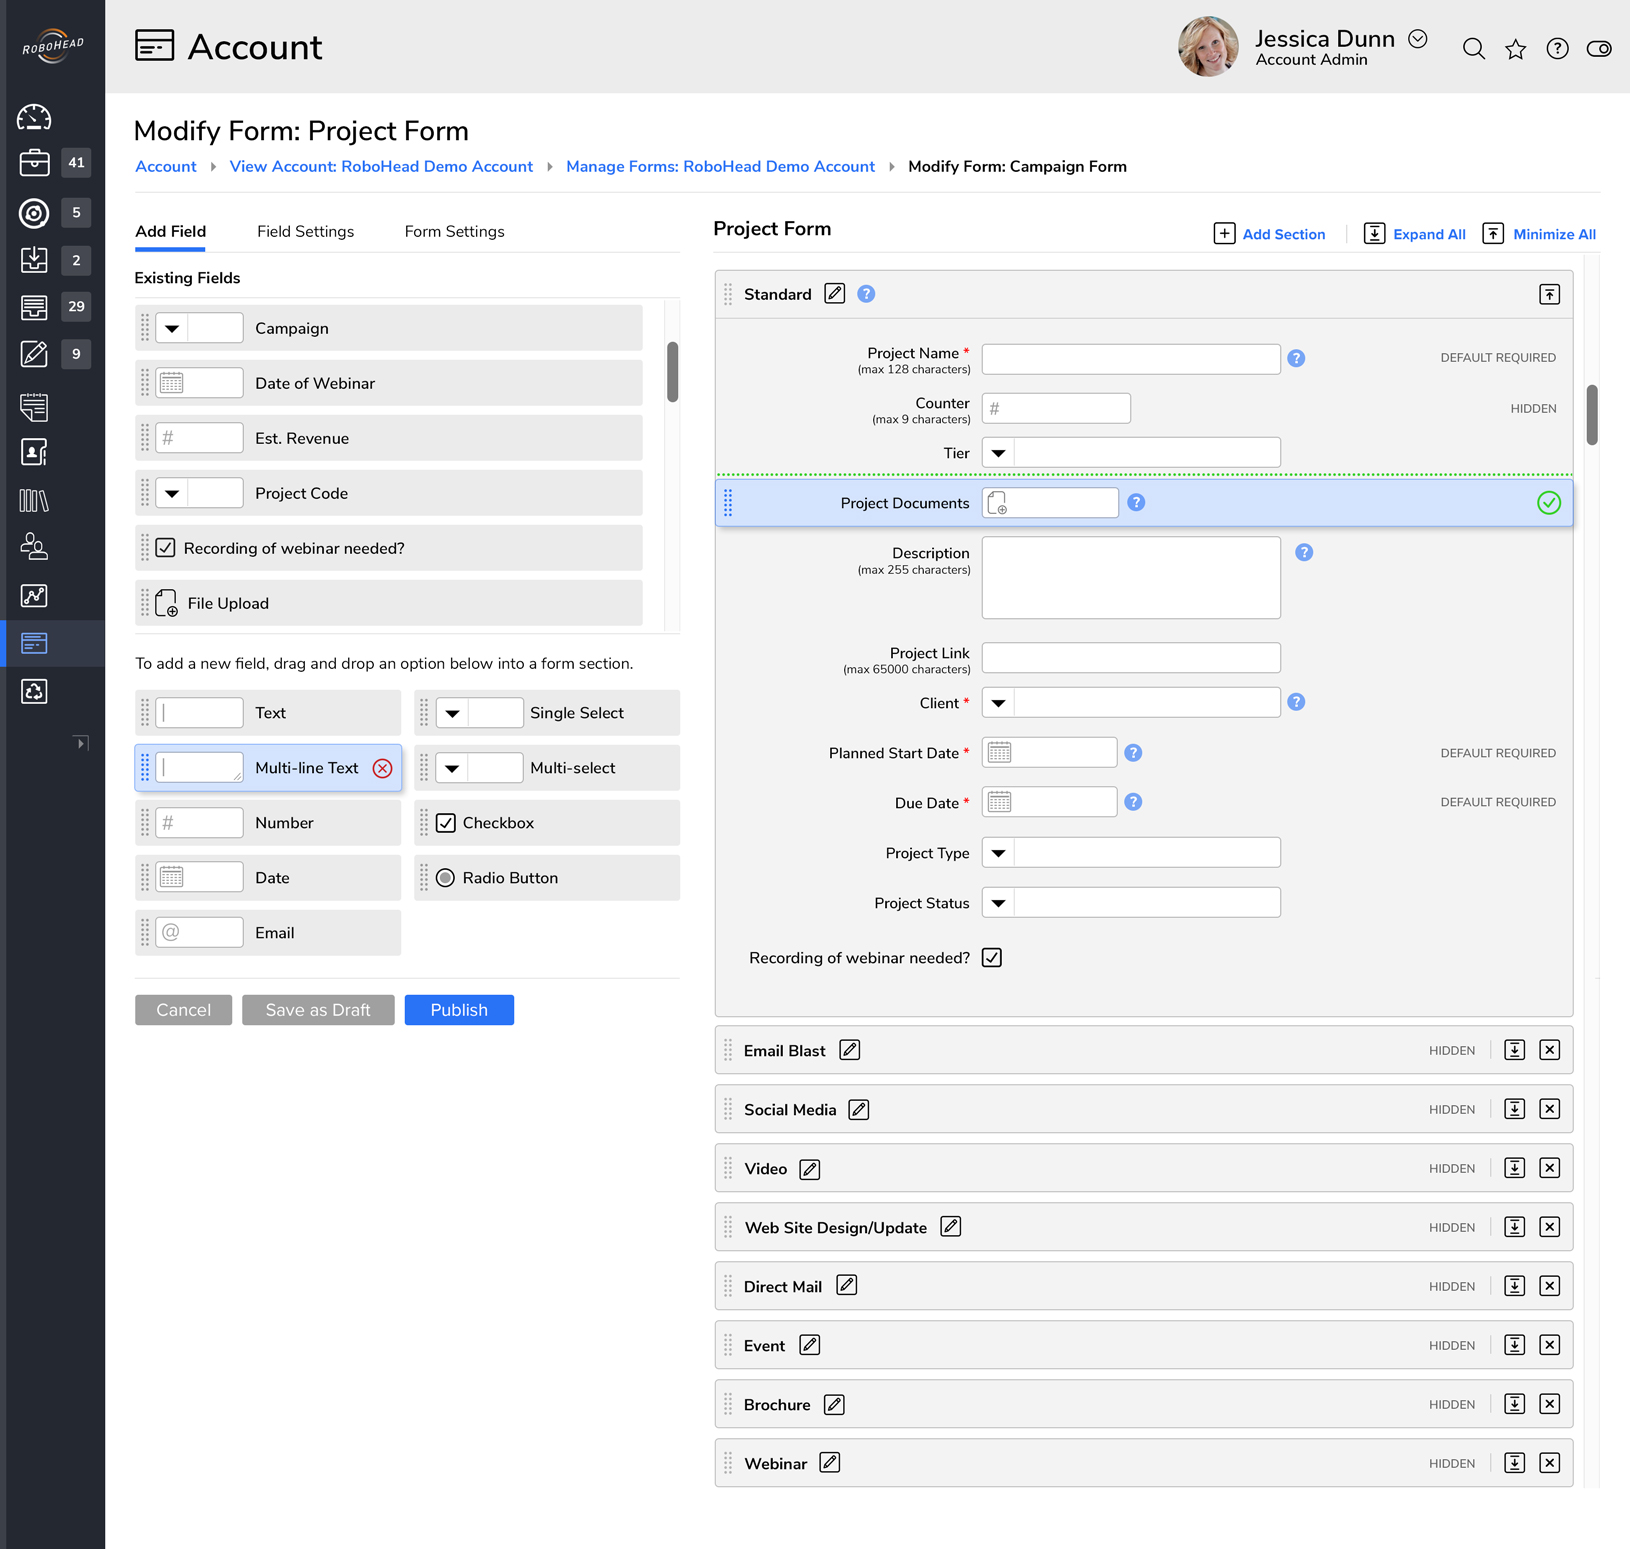Open the Tier dropdown
This screenshot has height=1549, width=1630.
pos(998,453)
